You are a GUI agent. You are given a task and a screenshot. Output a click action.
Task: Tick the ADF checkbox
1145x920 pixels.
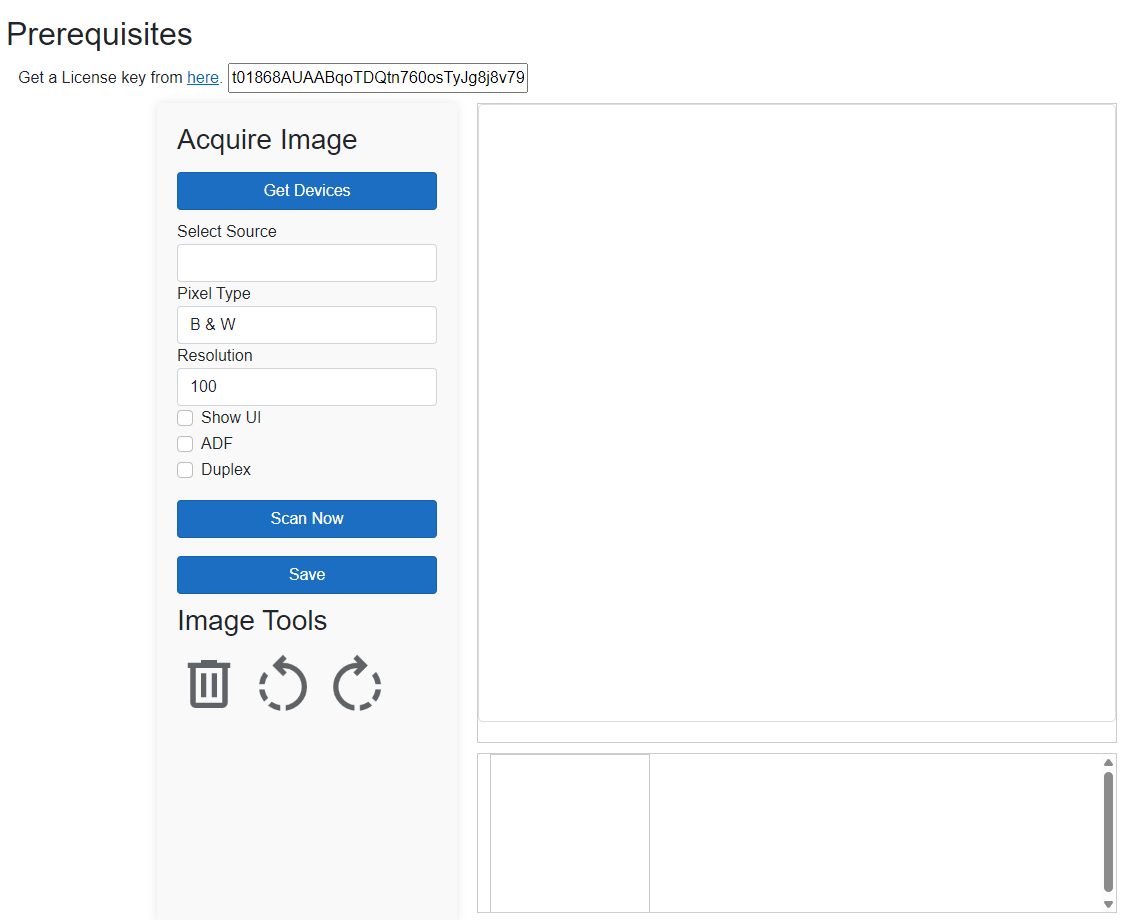[x=185, y=444]
